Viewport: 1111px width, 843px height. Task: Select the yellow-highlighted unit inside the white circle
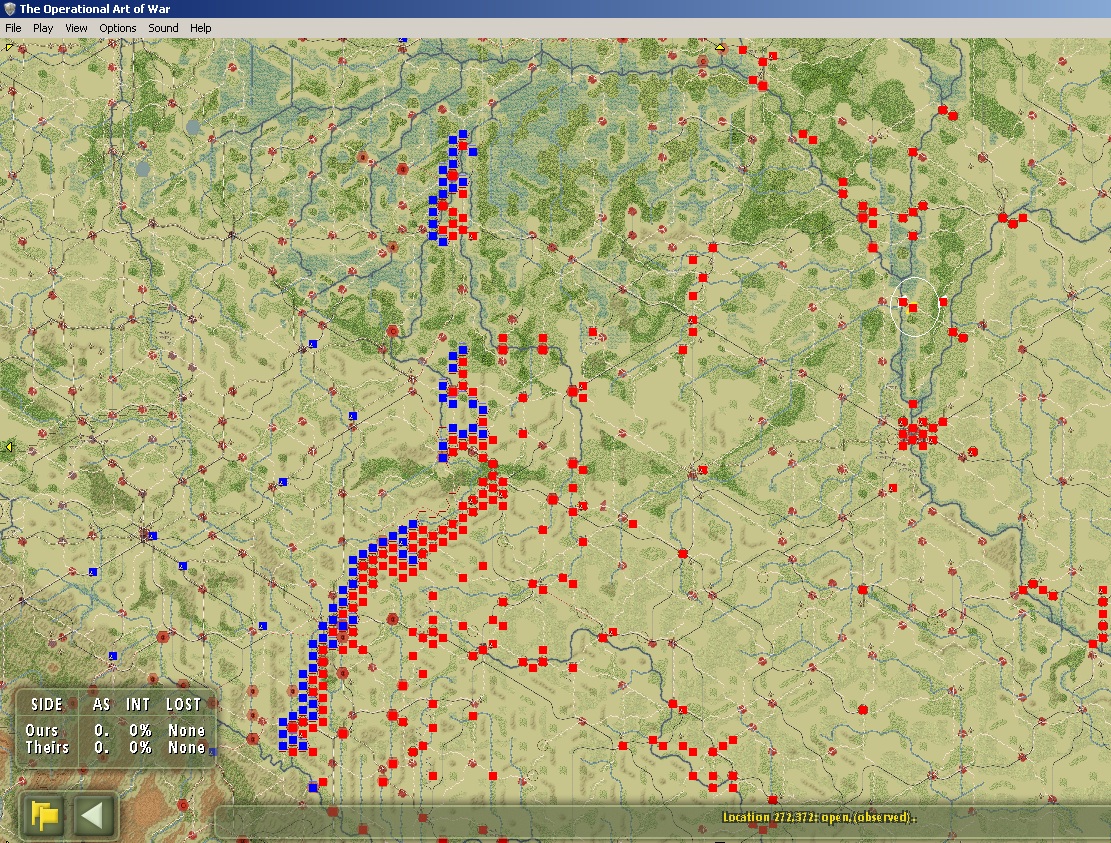913,307
